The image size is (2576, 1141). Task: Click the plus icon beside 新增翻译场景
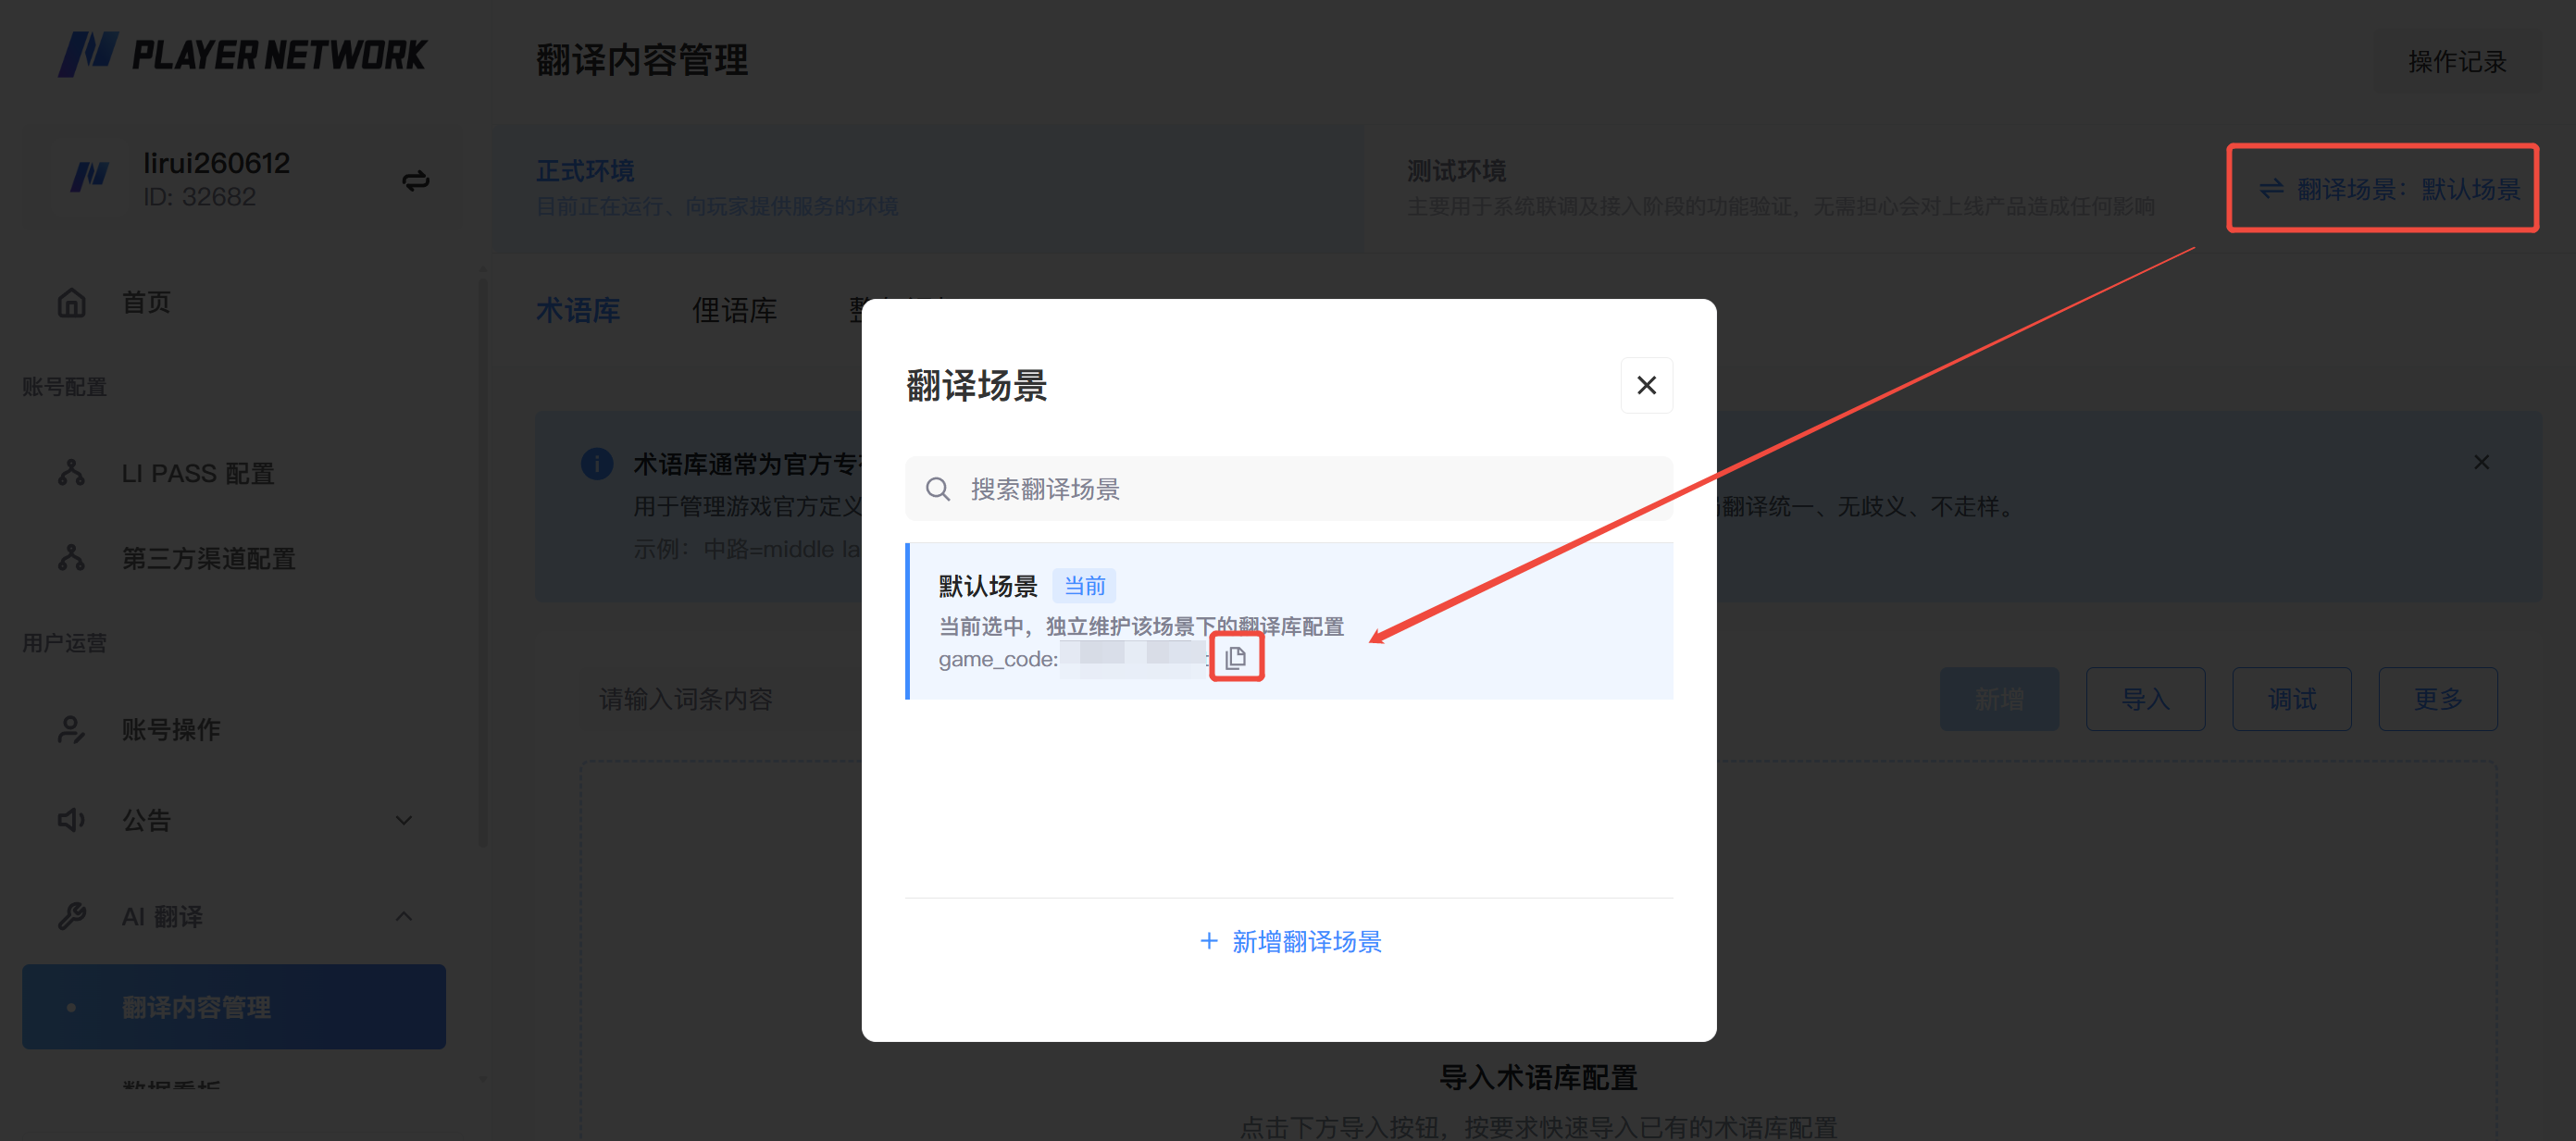[1209, 941]
